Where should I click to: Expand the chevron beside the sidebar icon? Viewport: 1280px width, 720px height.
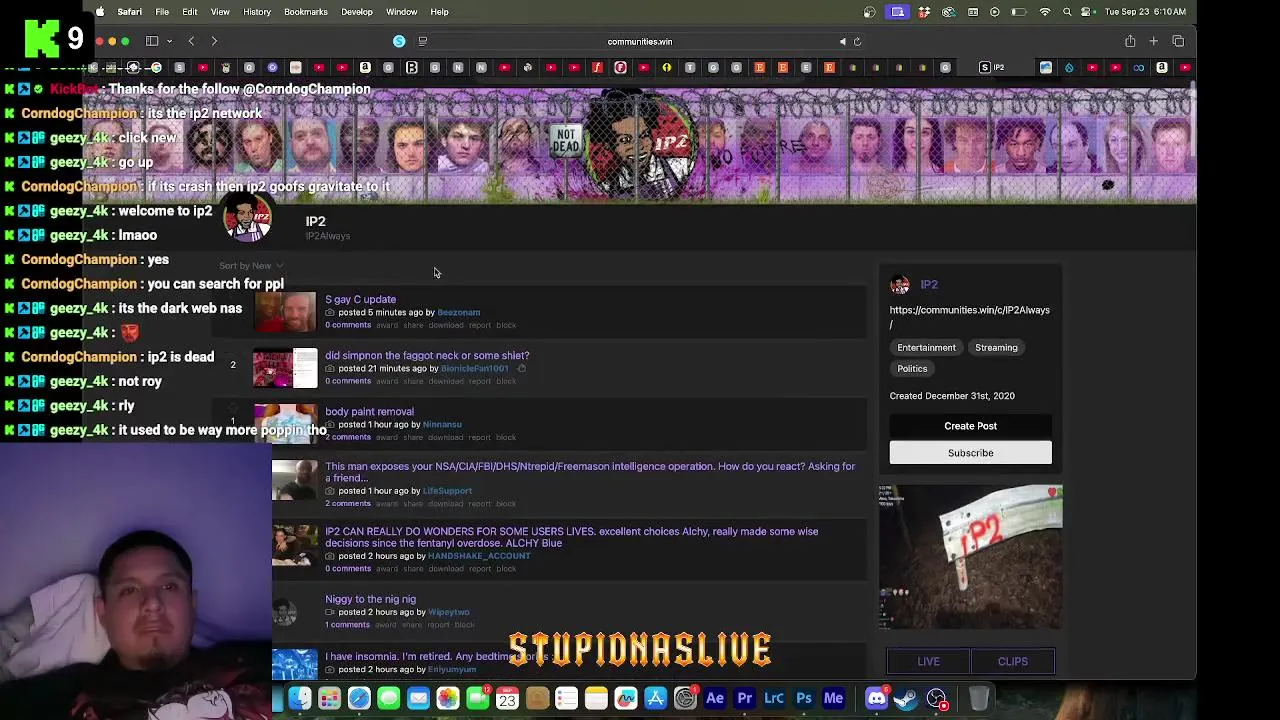[169, 41]
